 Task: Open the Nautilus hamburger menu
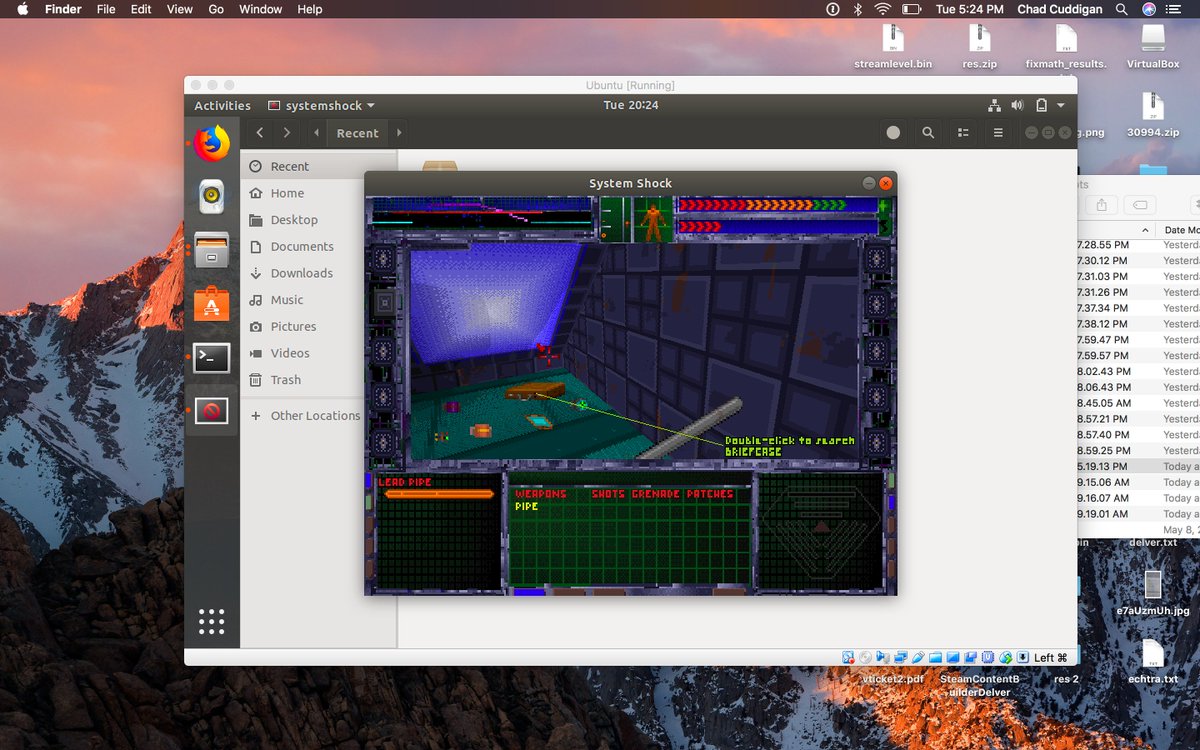pyautogui.click(x=997, y=132)
